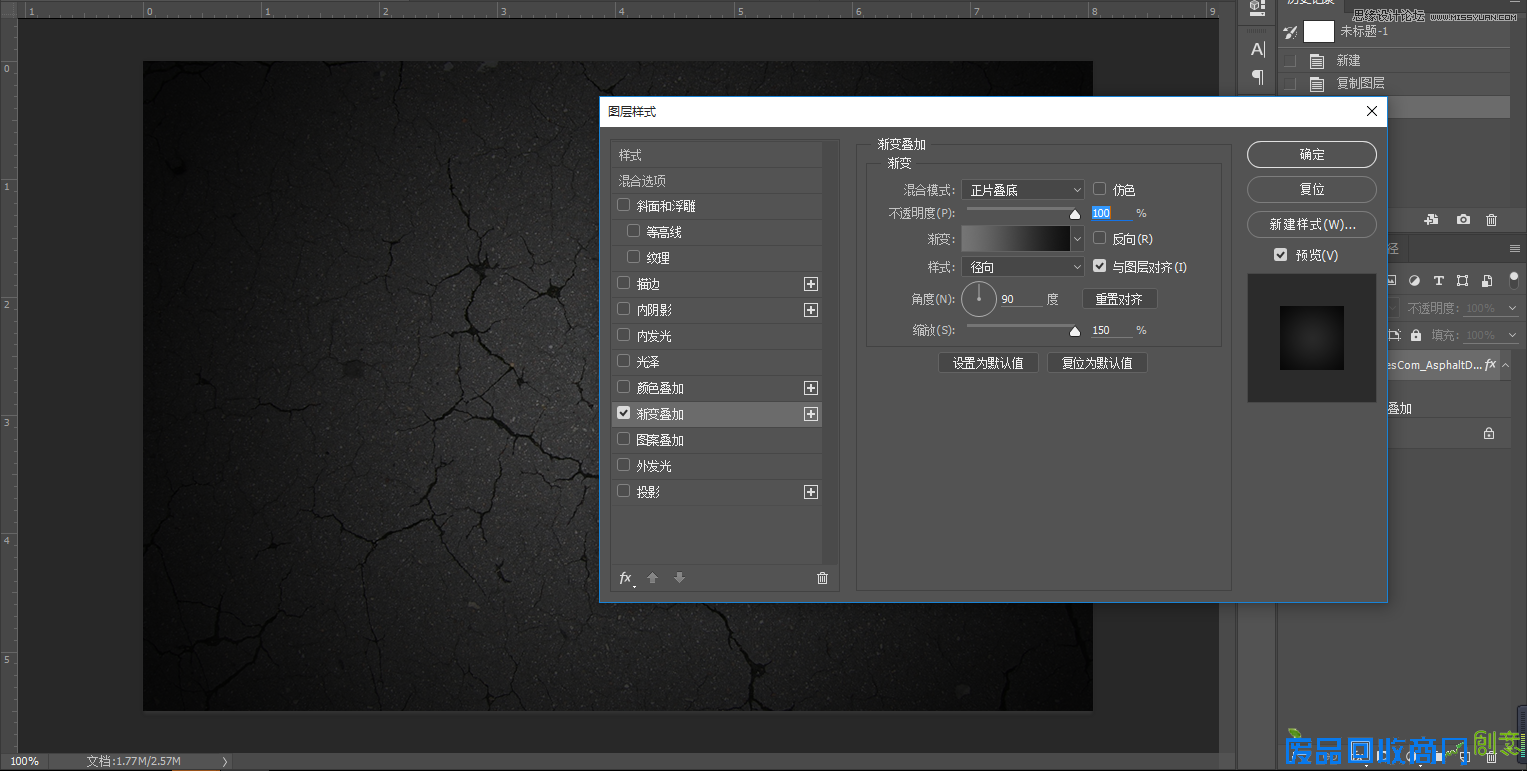The height and width of the screenshot is (771, 1527).
Task: Click the fx badge on the AsphaltD layer
Action: tap(1490, 365)
